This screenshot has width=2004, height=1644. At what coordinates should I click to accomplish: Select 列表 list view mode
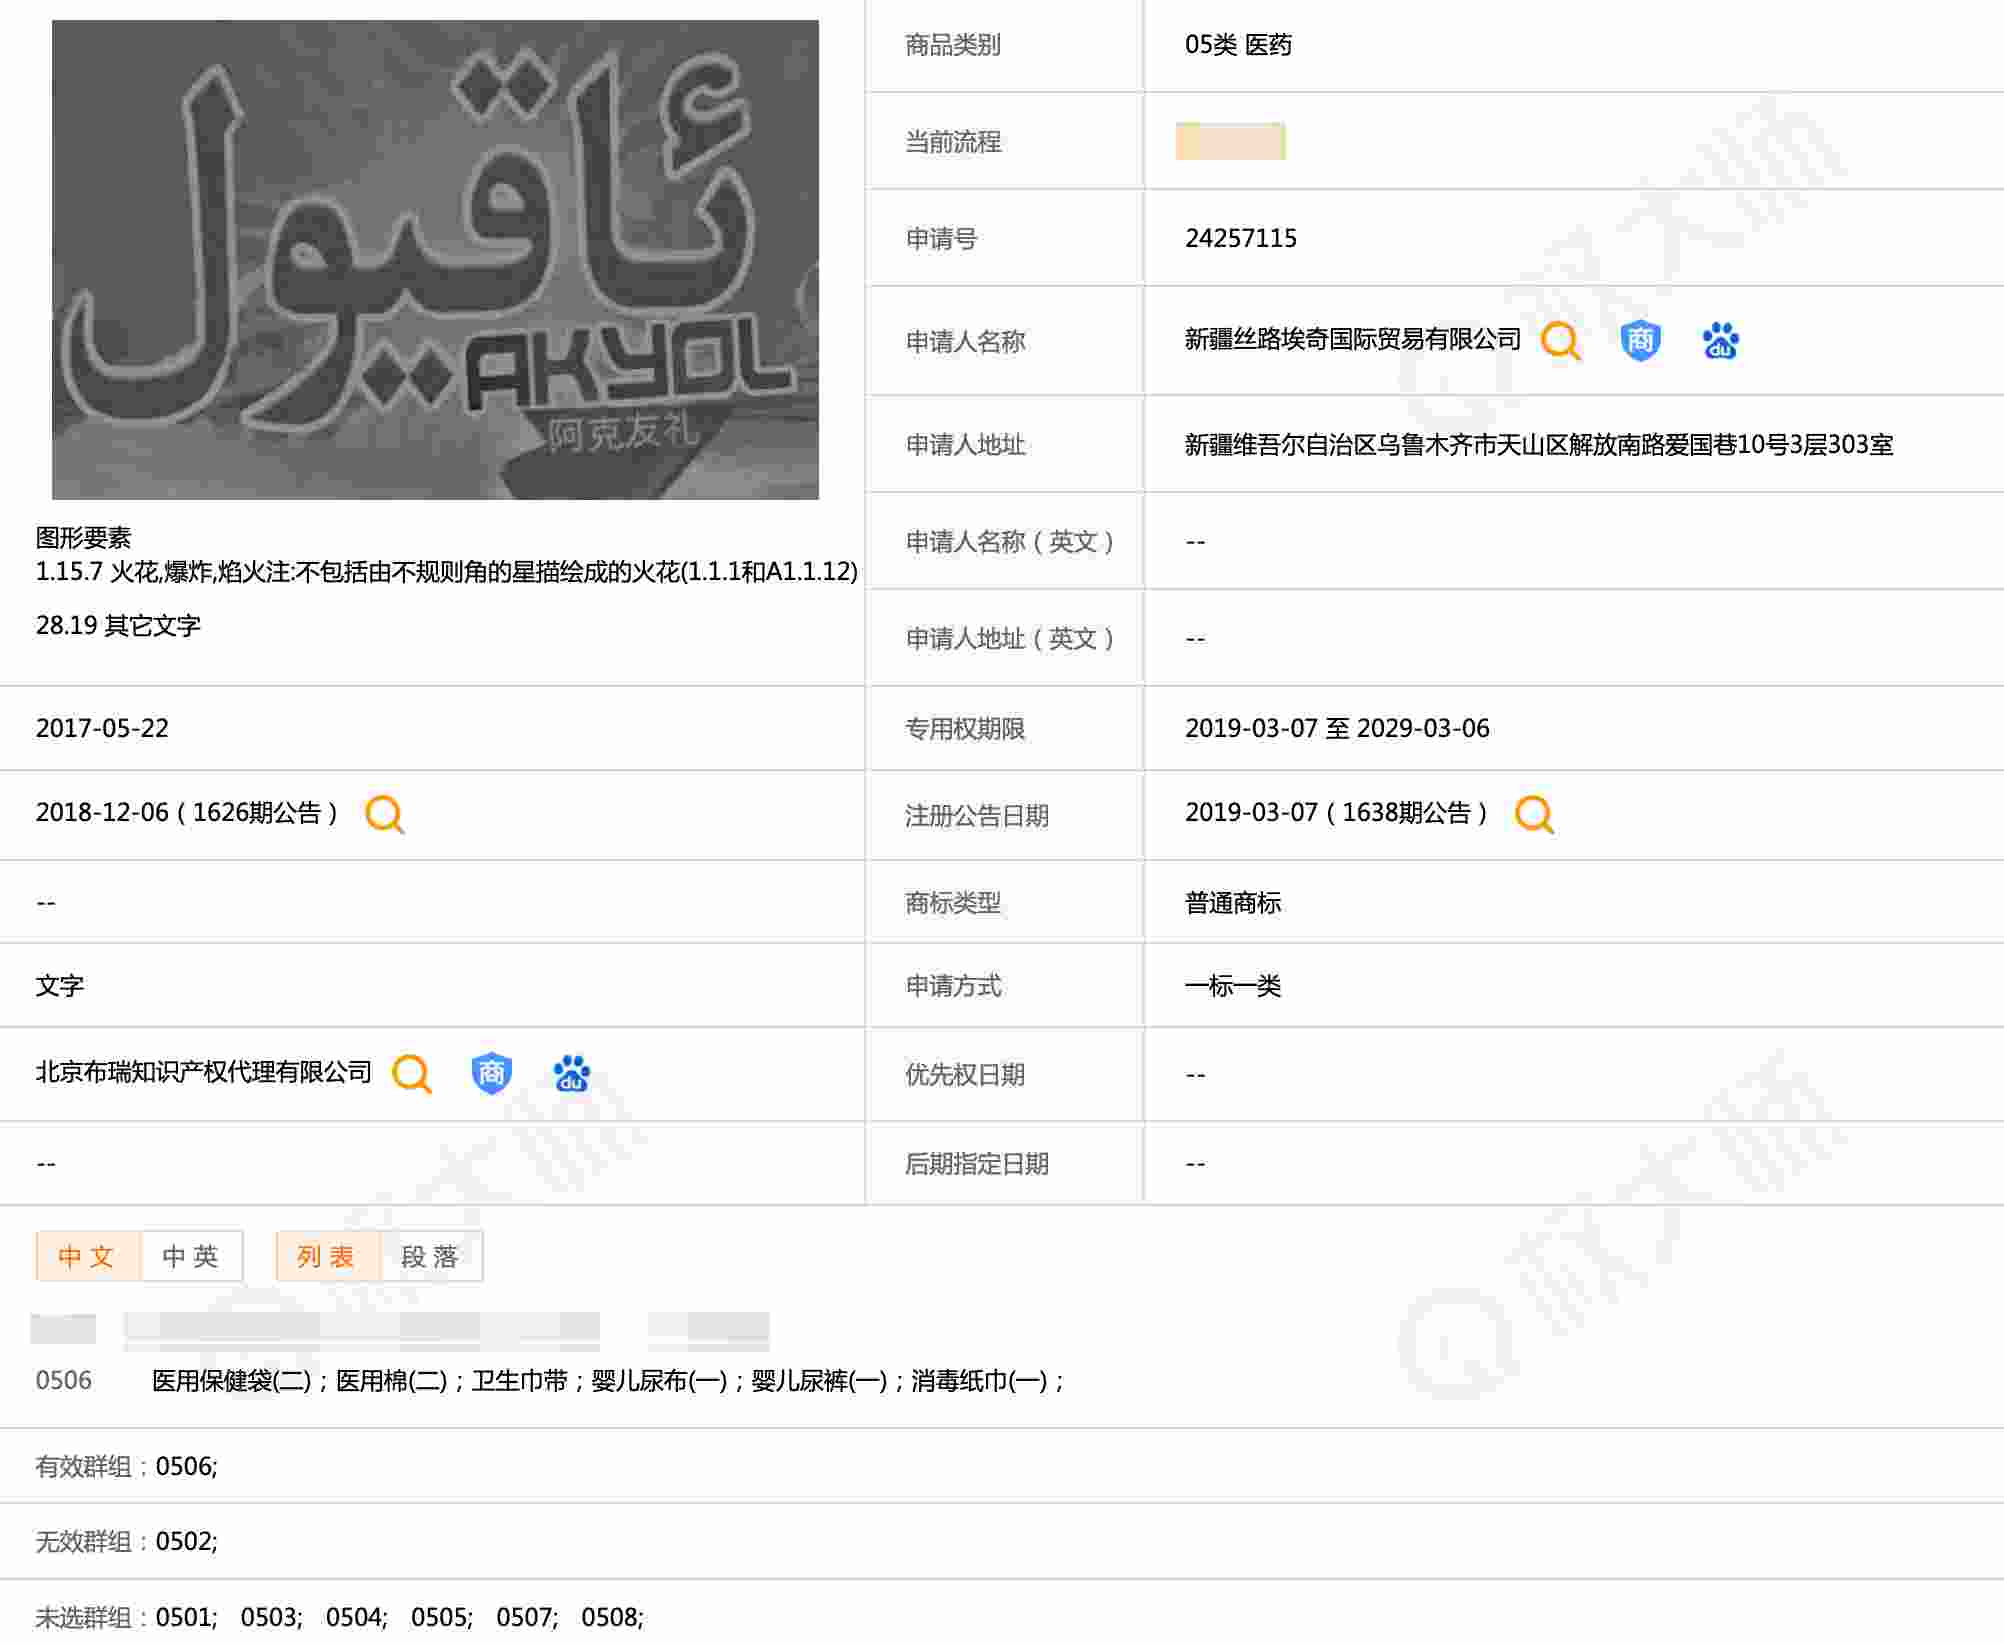pyautogui.click(x=327, y=1256)
